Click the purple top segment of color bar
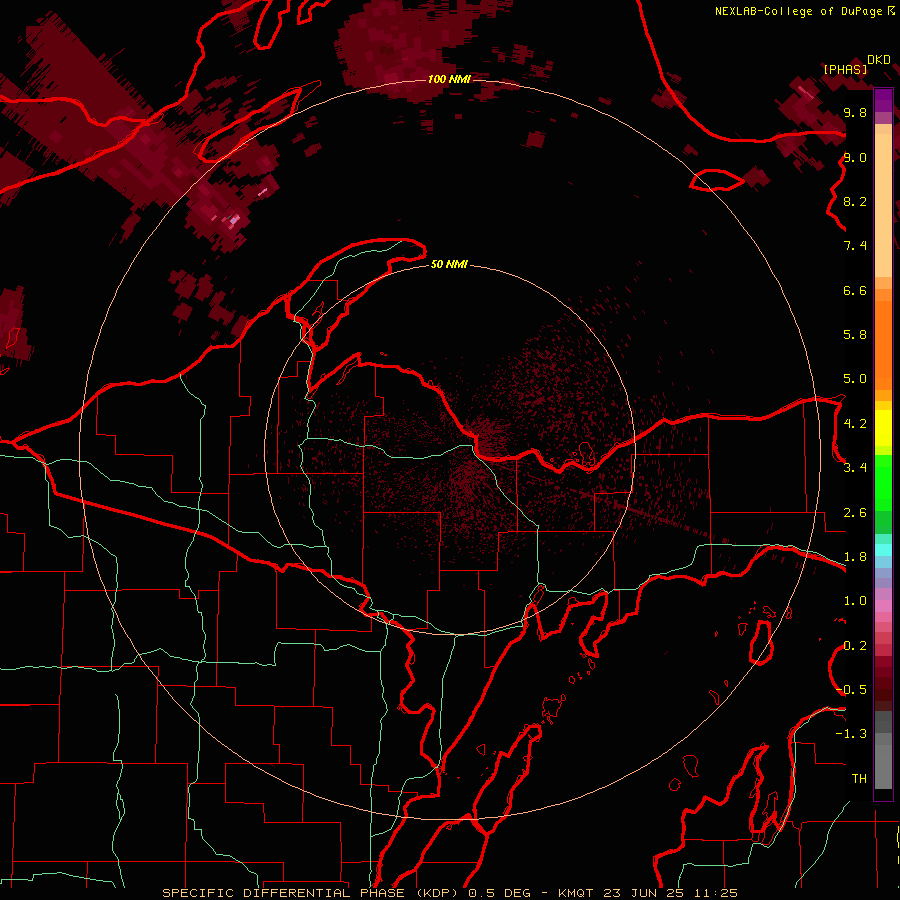The width and height of the screenshot is (900, 900). (883, 100)
